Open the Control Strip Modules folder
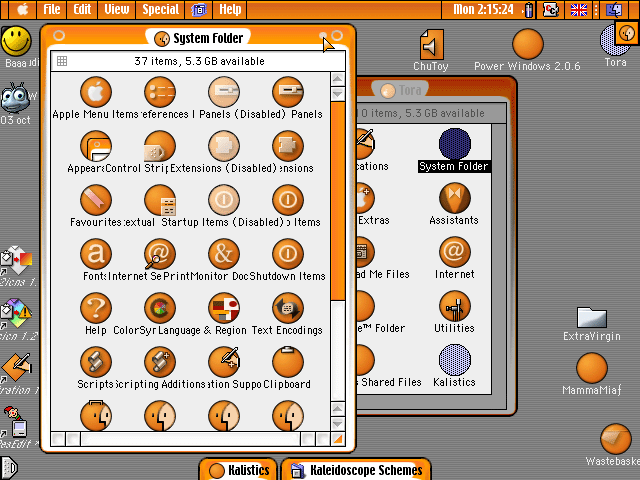640x480 pixels. [160, 146]
